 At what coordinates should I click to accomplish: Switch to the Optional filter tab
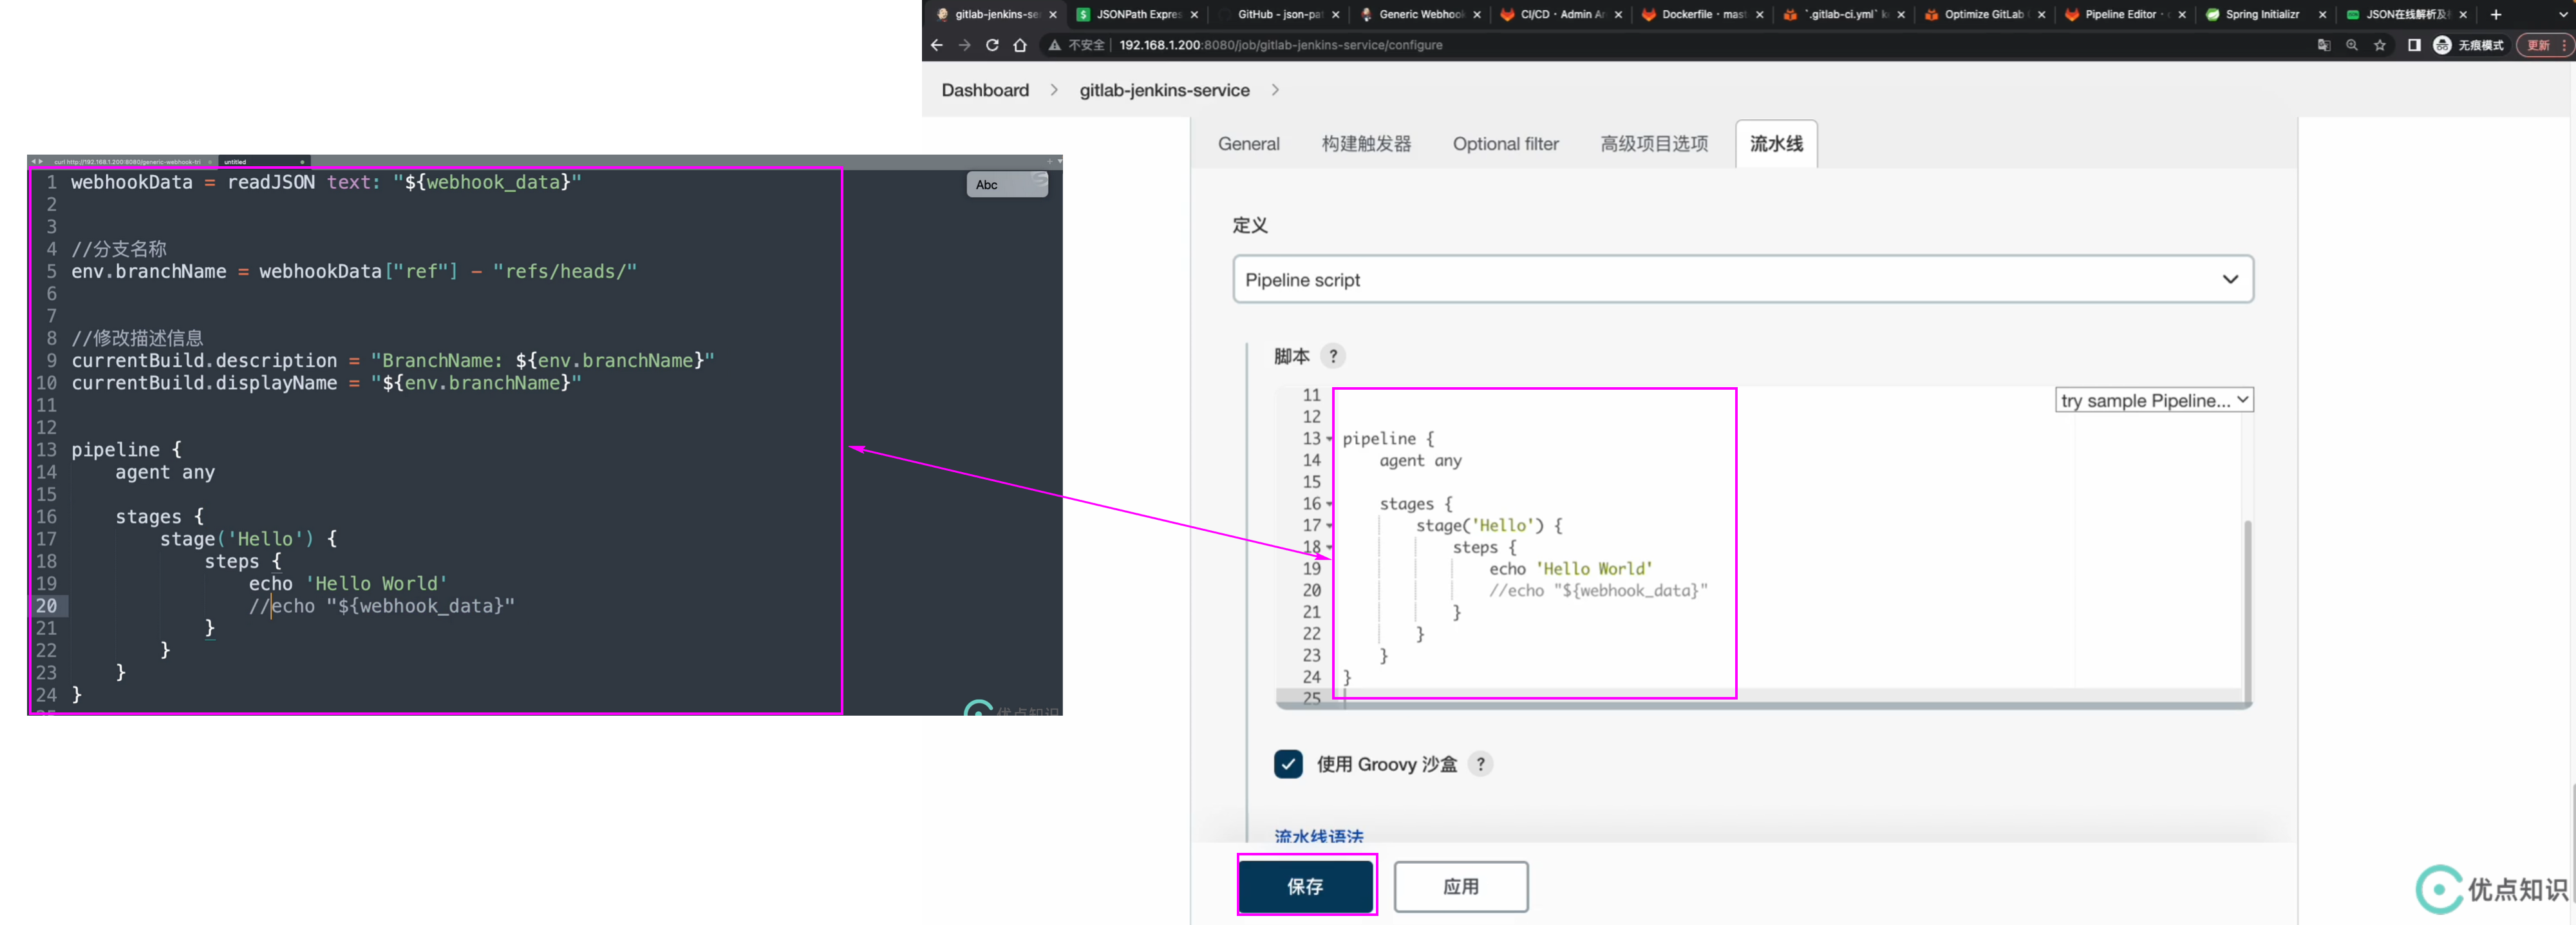[1505, 144]
